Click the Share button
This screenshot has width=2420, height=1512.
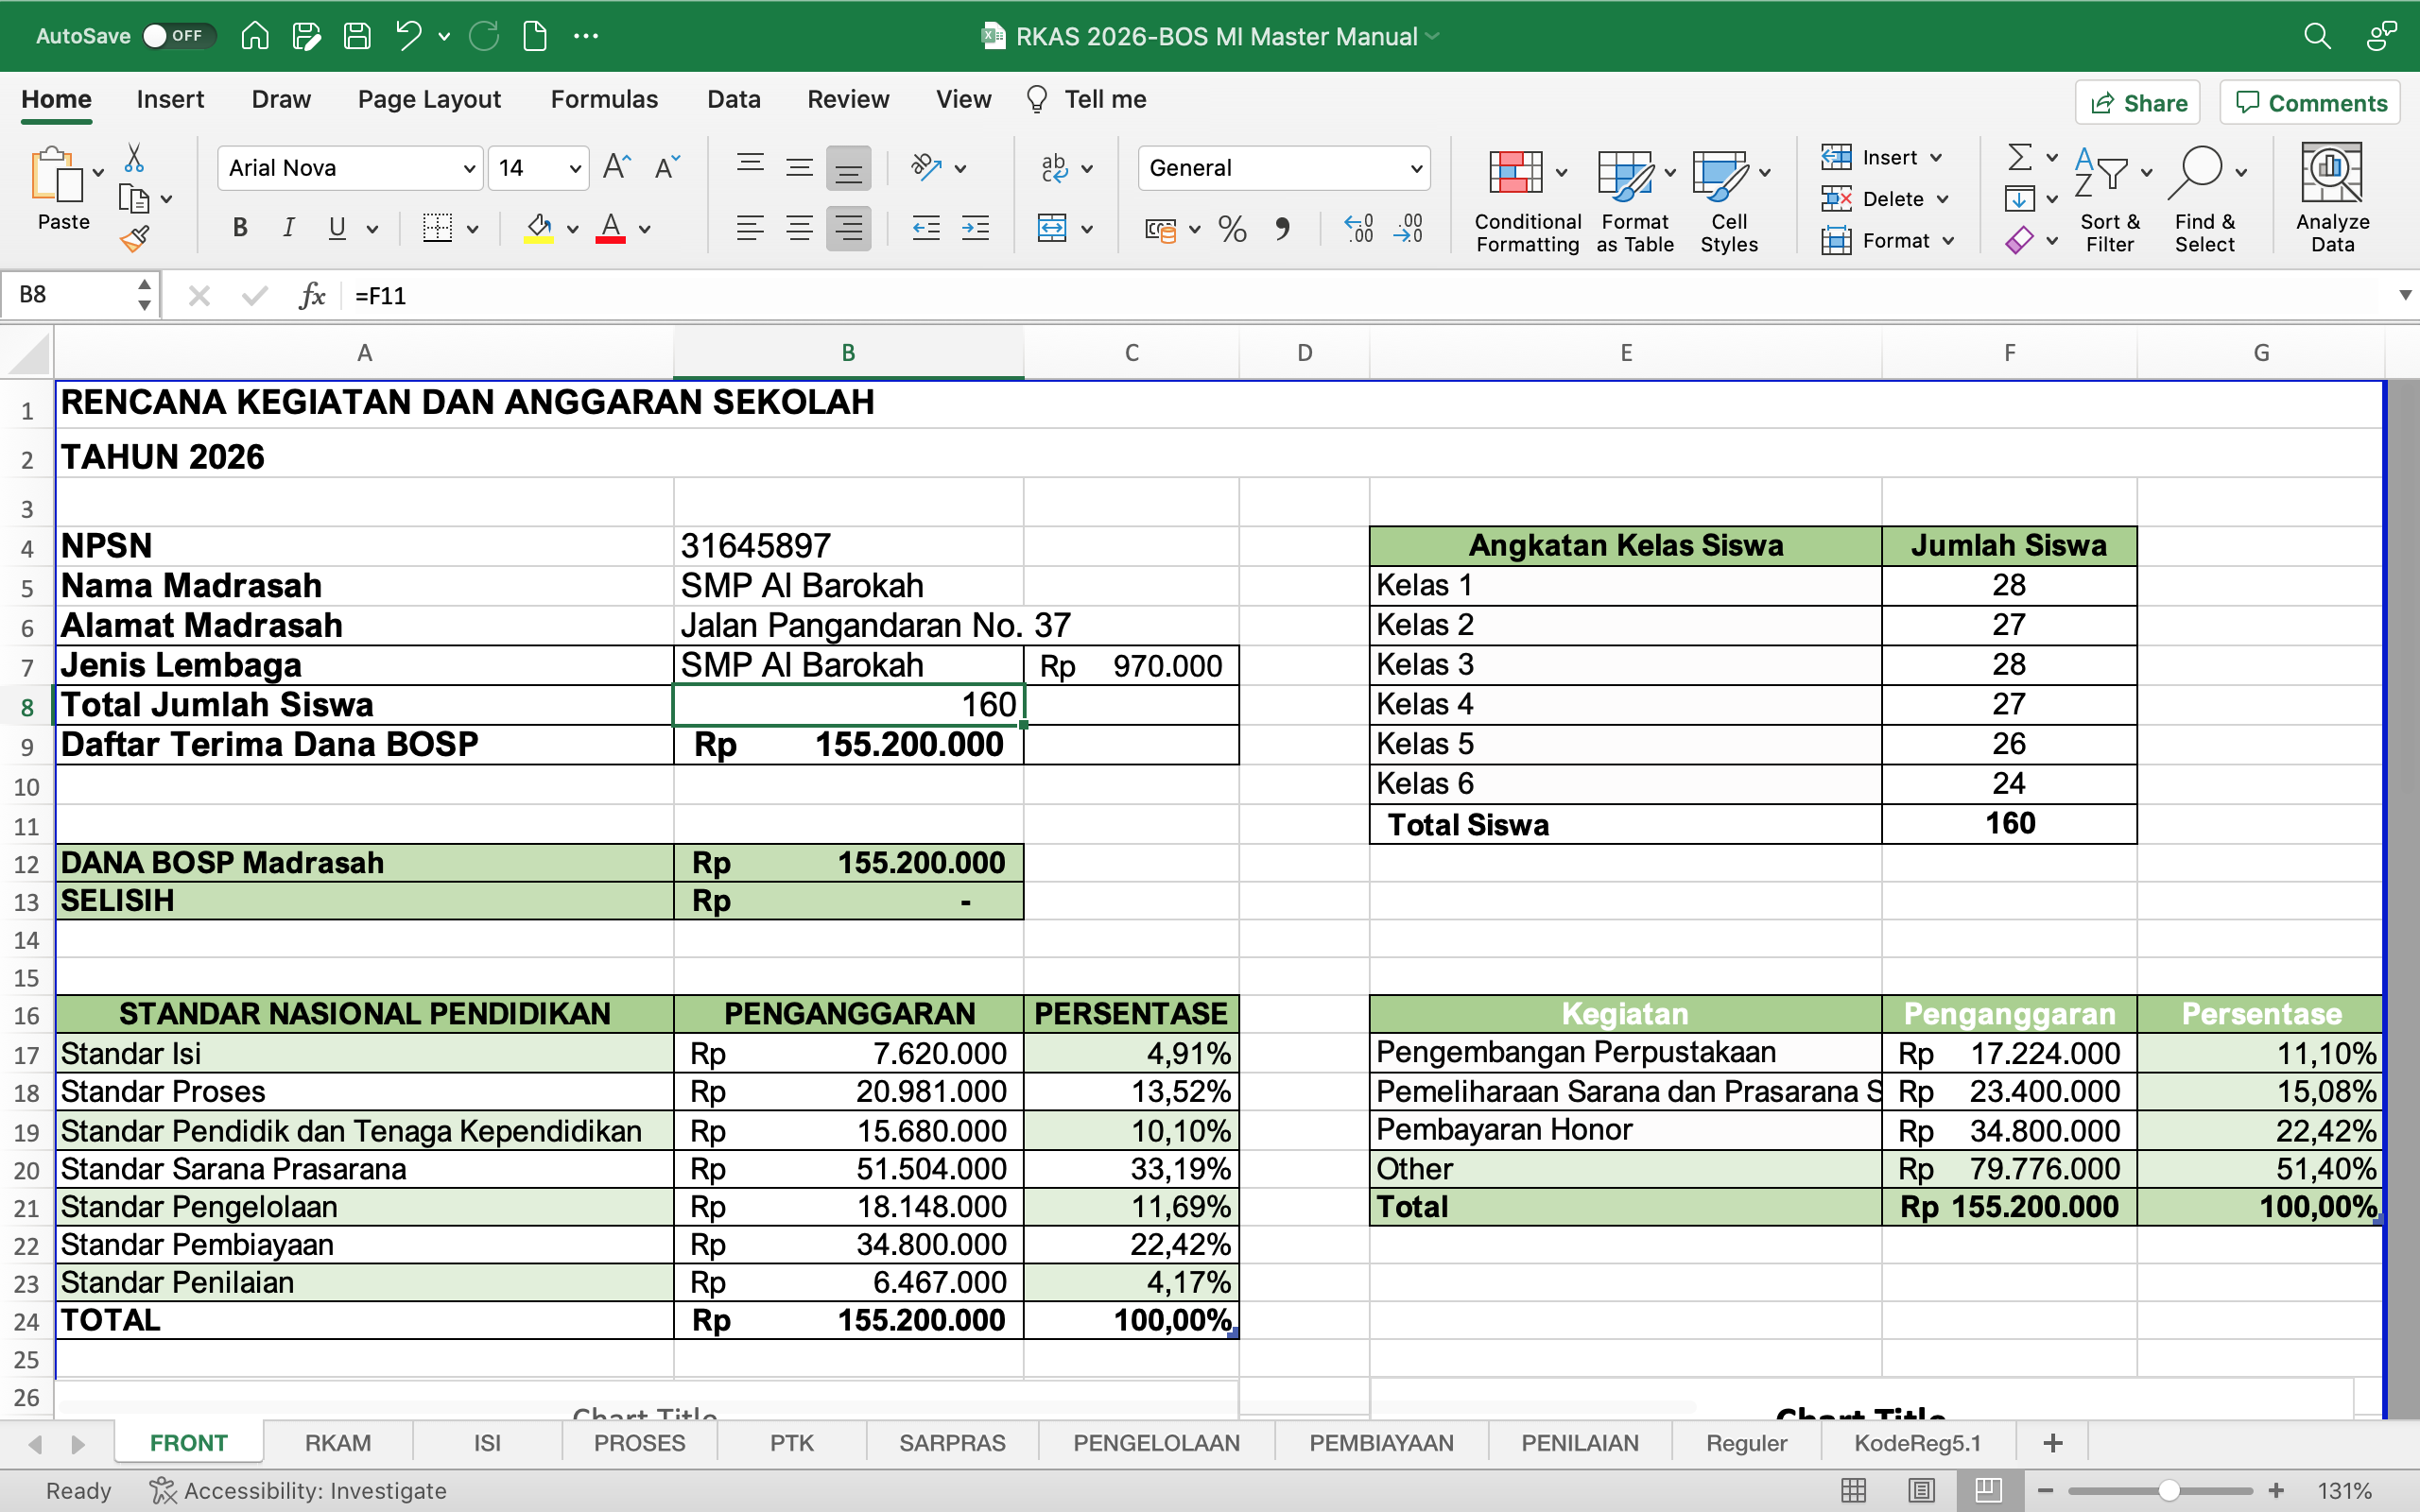2137,102
